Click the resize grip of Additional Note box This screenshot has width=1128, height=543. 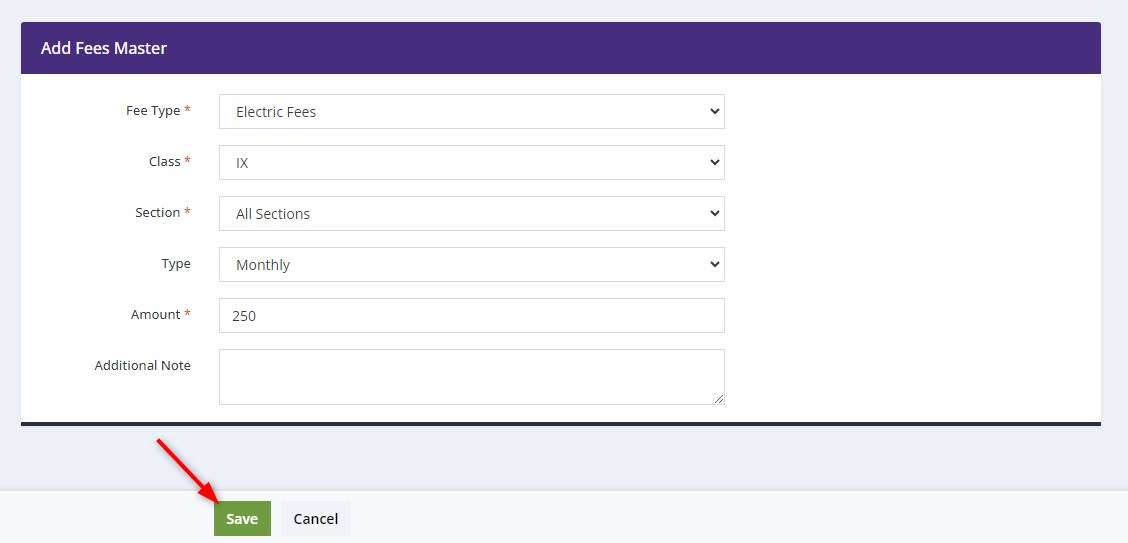(x=719, y=399)
